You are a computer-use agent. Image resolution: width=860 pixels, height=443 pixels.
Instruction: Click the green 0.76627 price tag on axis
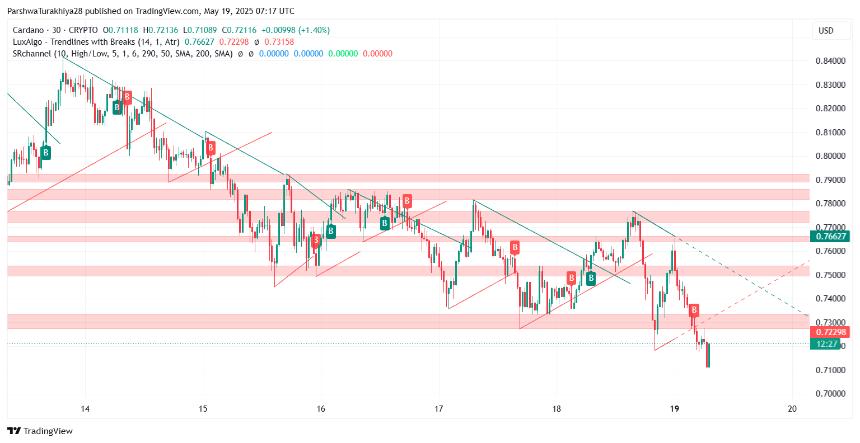click(829, 236)
